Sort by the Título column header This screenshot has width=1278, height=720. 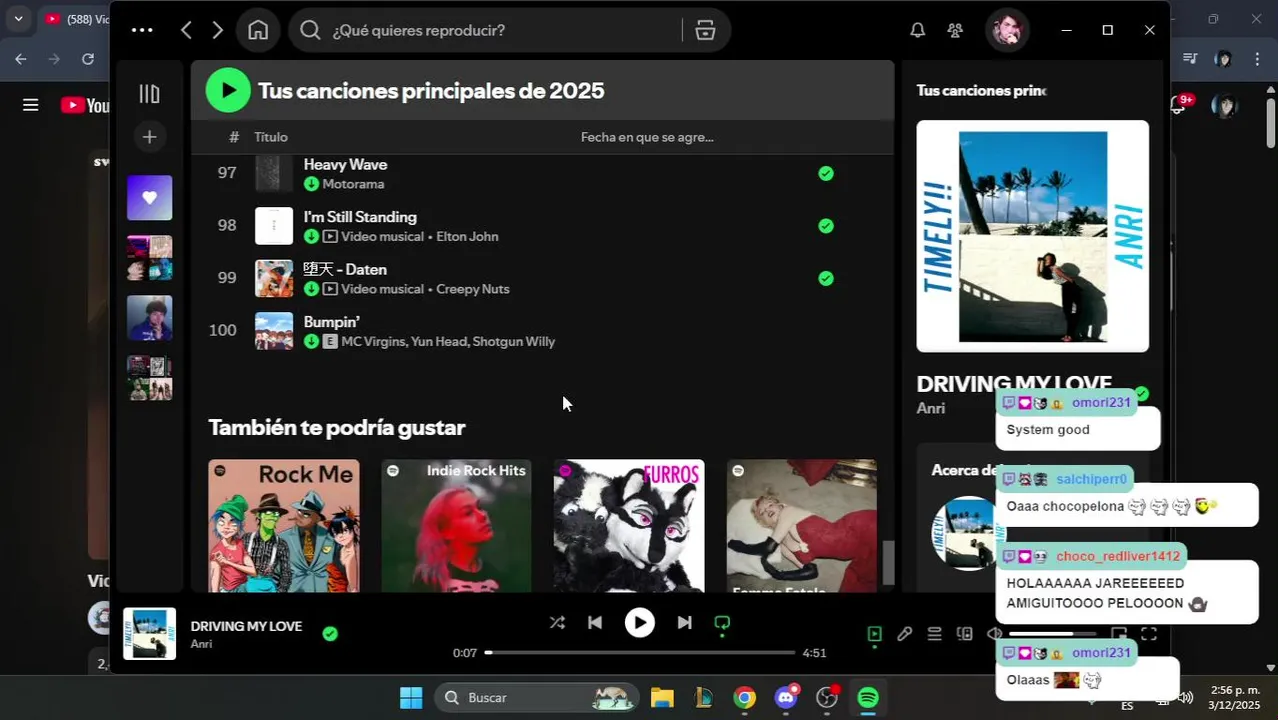pyautogui.click(x=271, y=137)
